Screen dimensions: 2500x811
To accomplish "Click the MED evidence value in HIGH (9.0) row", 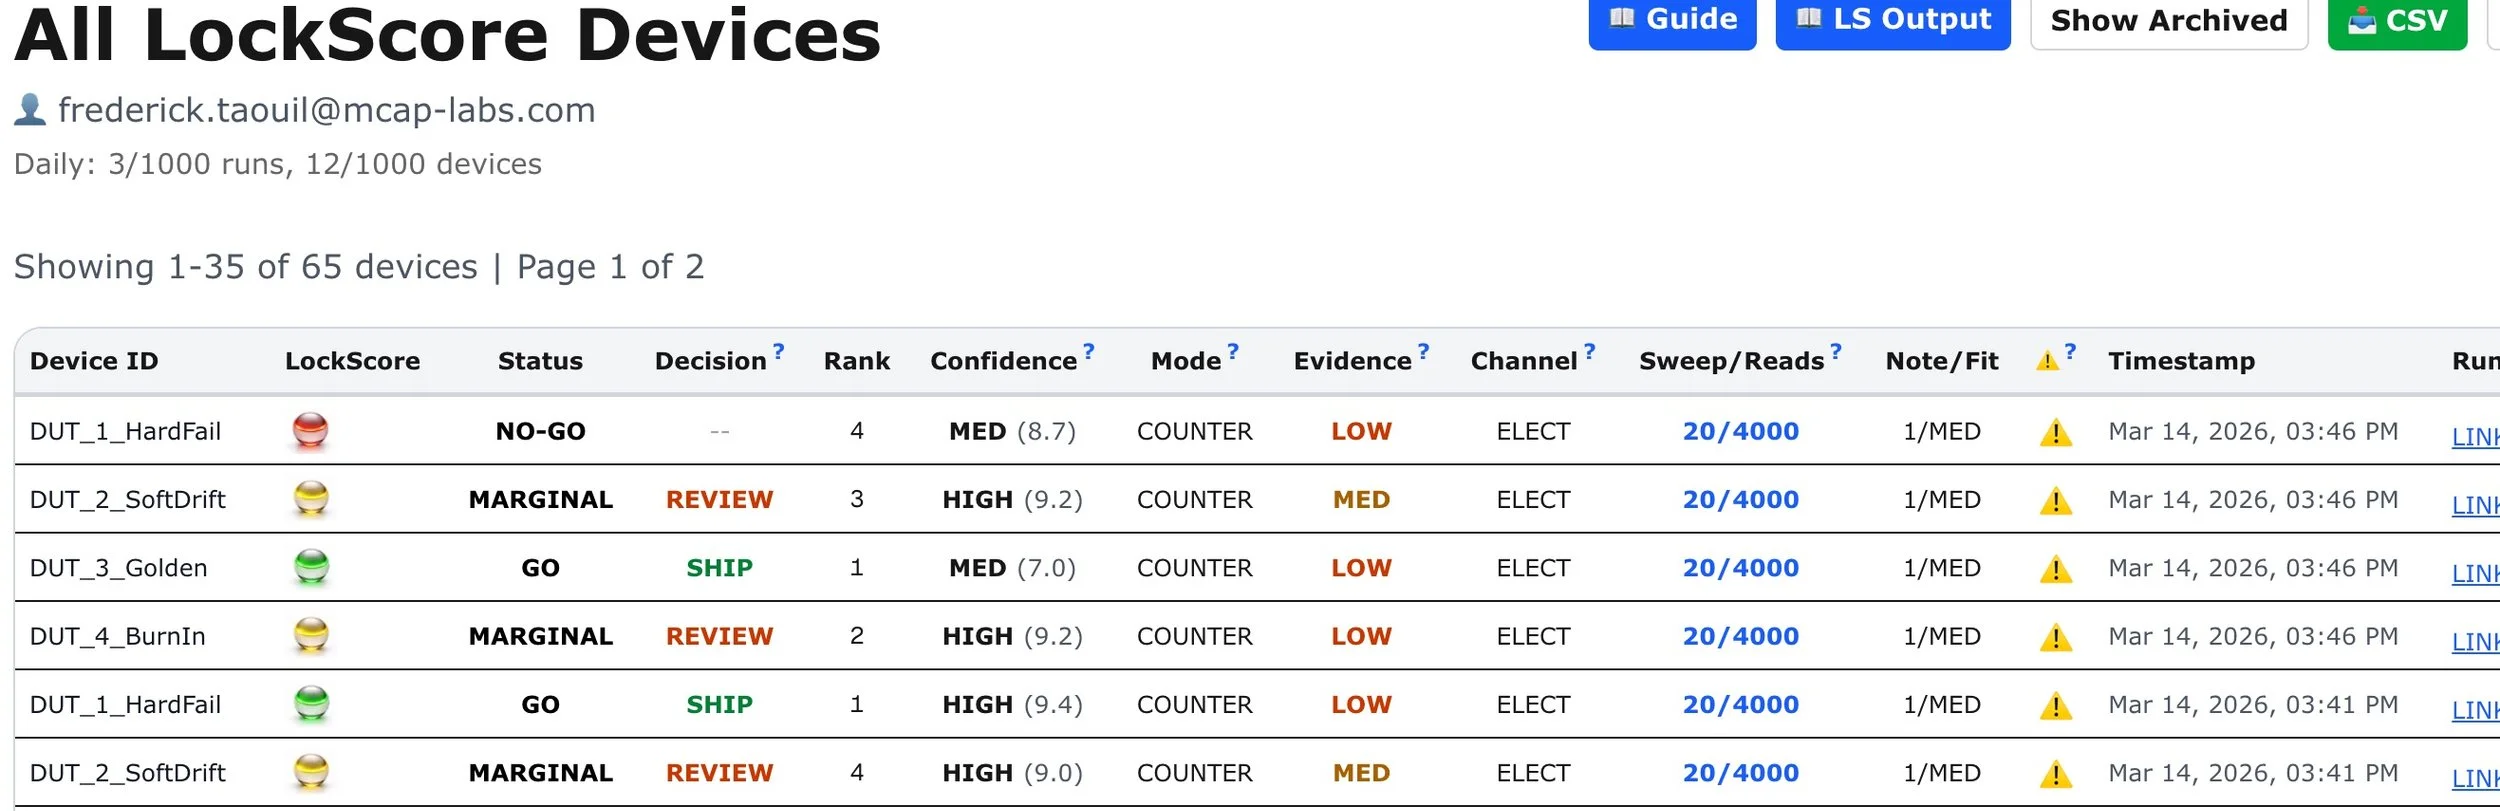I will 1361,773.
